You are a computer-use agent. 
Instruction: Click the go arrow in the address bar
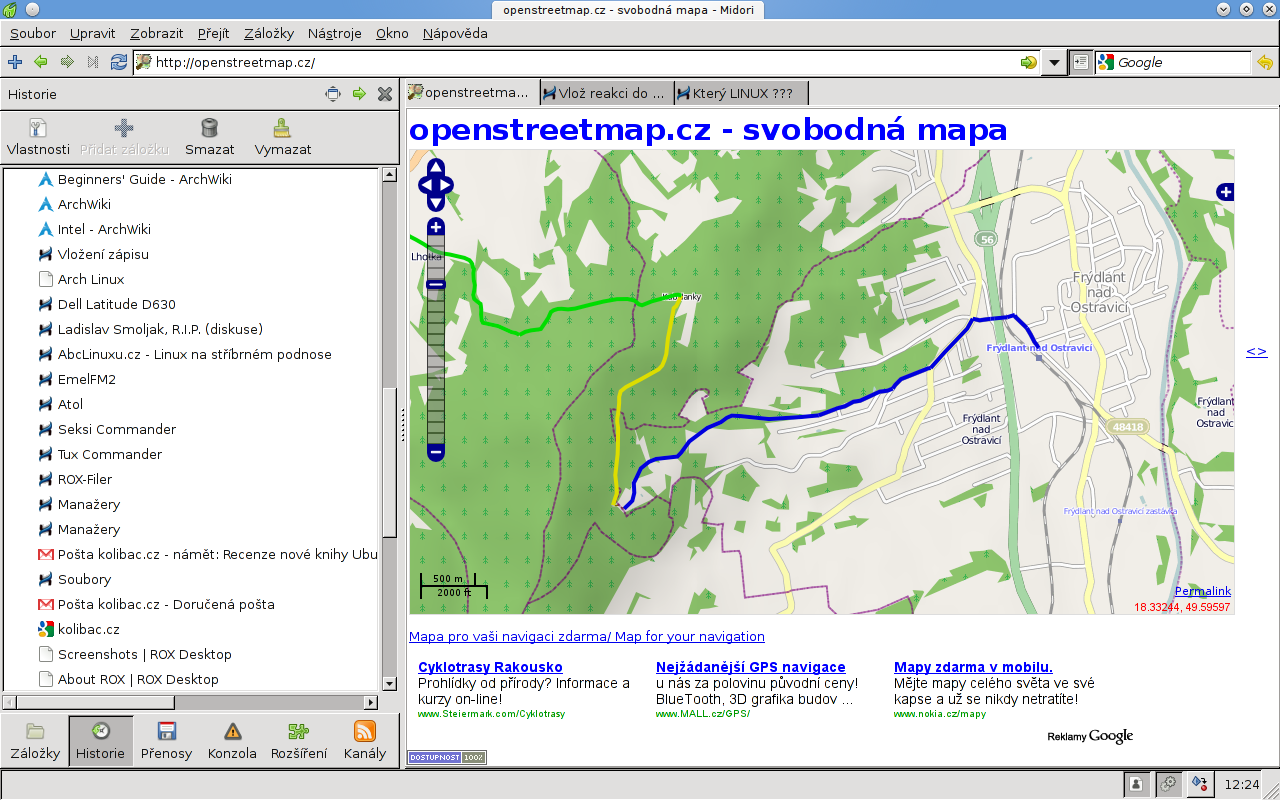pos(1028,62)
